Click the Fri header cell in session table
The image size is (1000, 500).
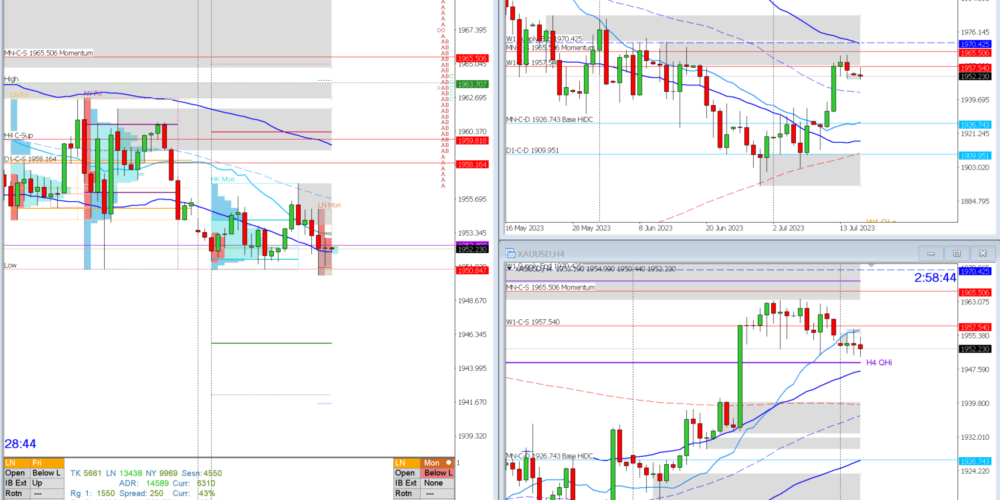[x=47, y=462]
